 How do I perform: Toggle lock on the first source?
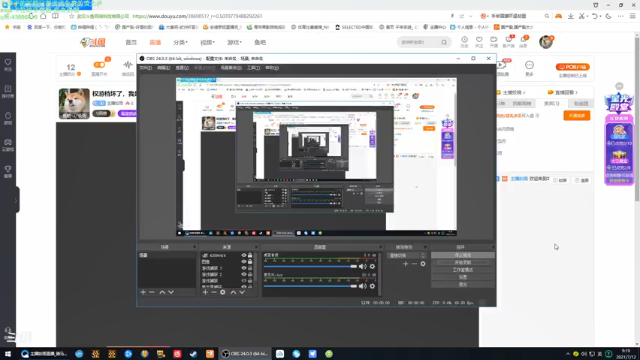click(250, 256)
